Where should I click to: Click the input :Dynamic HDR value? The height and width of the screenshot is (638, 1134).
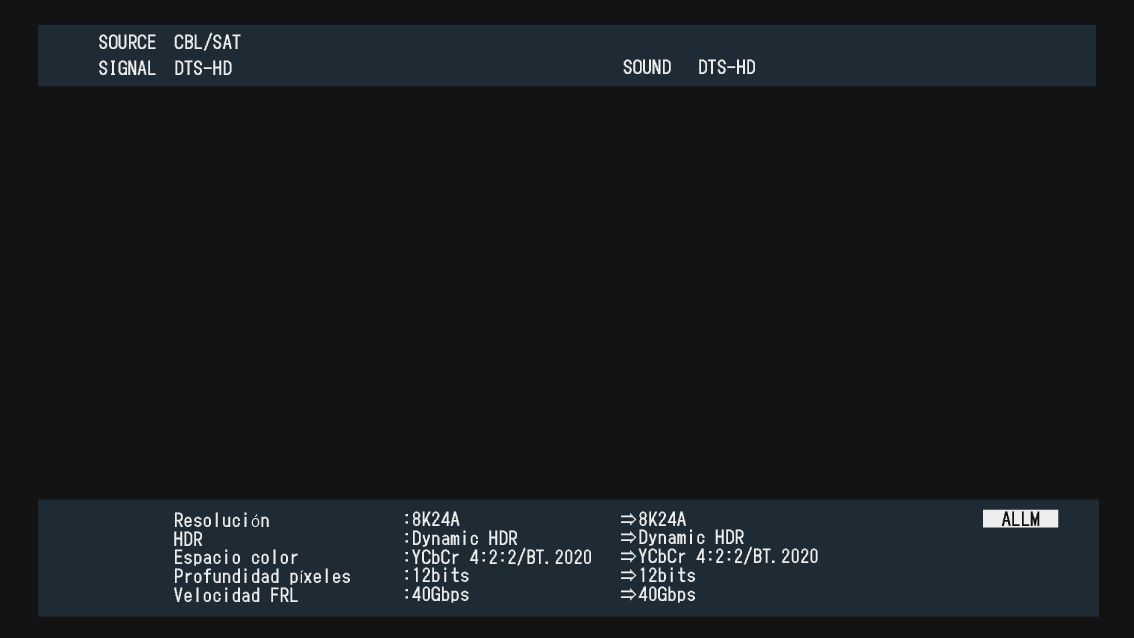tap(461, 538)
